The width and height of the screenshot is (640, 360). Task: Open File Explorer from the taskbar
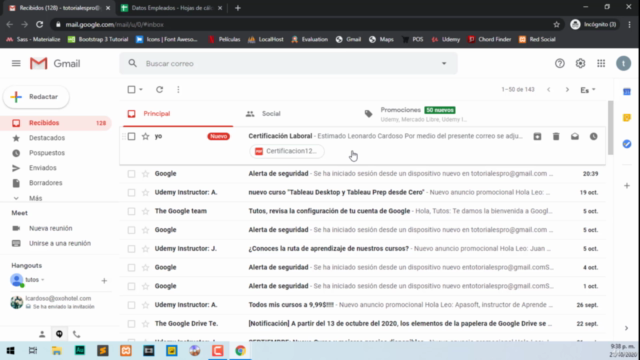click(56, 351)
